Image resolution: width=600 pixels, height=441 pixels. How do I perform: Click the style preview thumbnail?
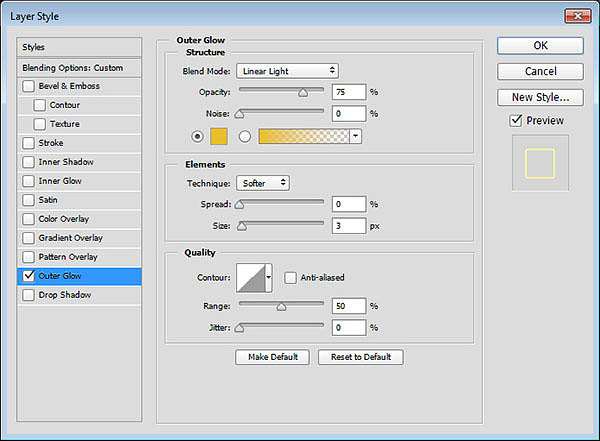click(x=540, y=163)
